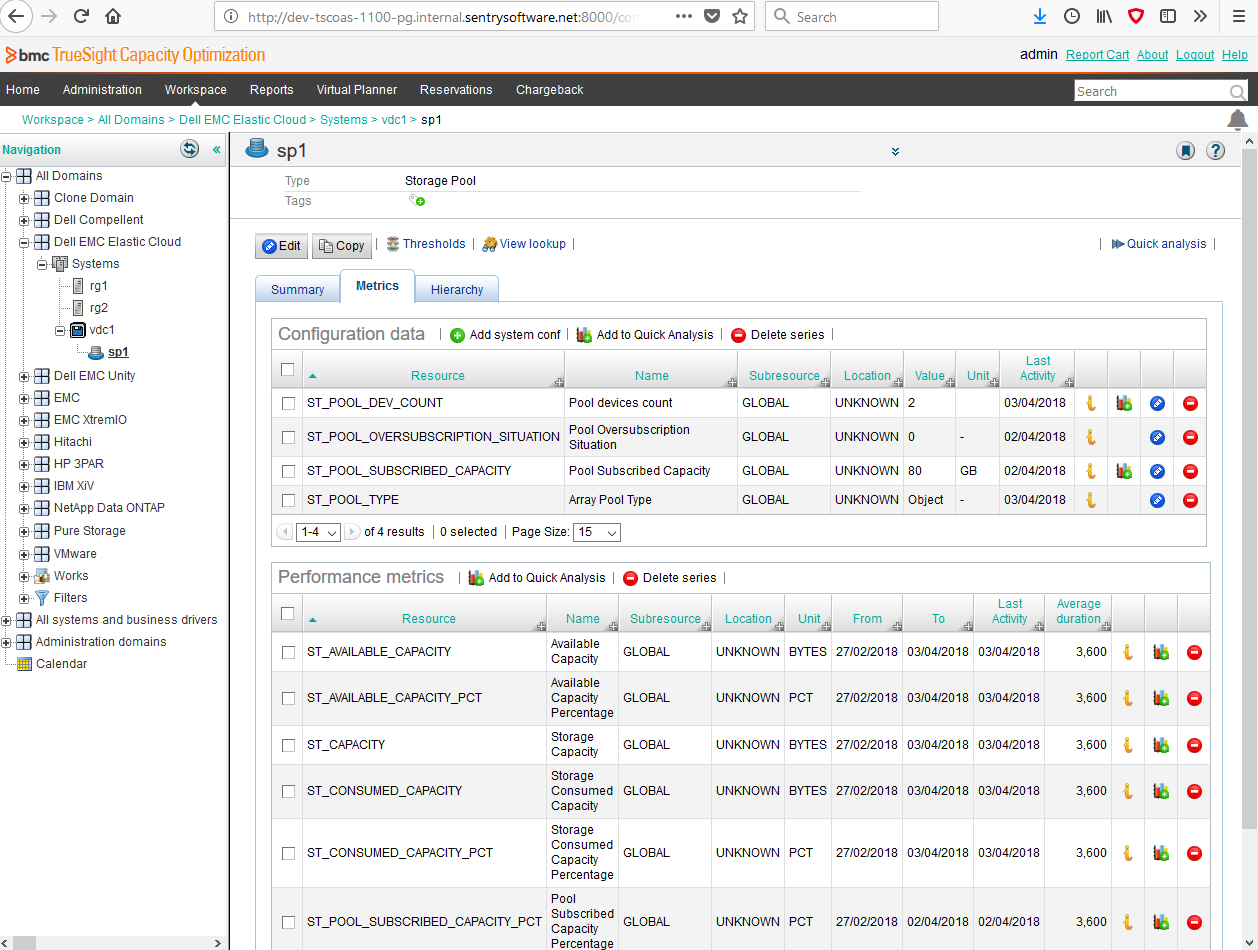Delete the ST_POOL_DEV_COUNT series
This screenshot has height=950, width=1258.
(x=1190, y=403)
